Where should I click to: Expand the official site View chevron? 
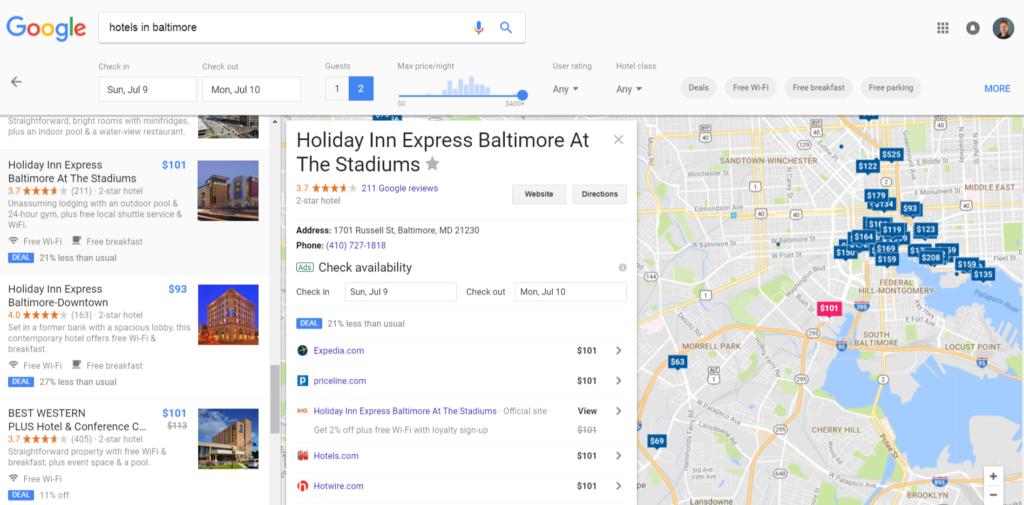click(618, 411)
